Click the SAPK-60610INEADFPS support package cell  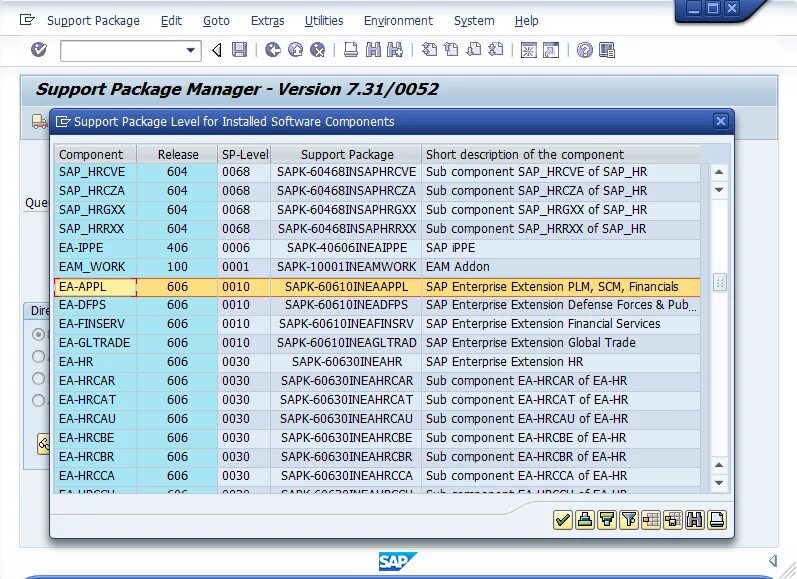pos(346,304)
